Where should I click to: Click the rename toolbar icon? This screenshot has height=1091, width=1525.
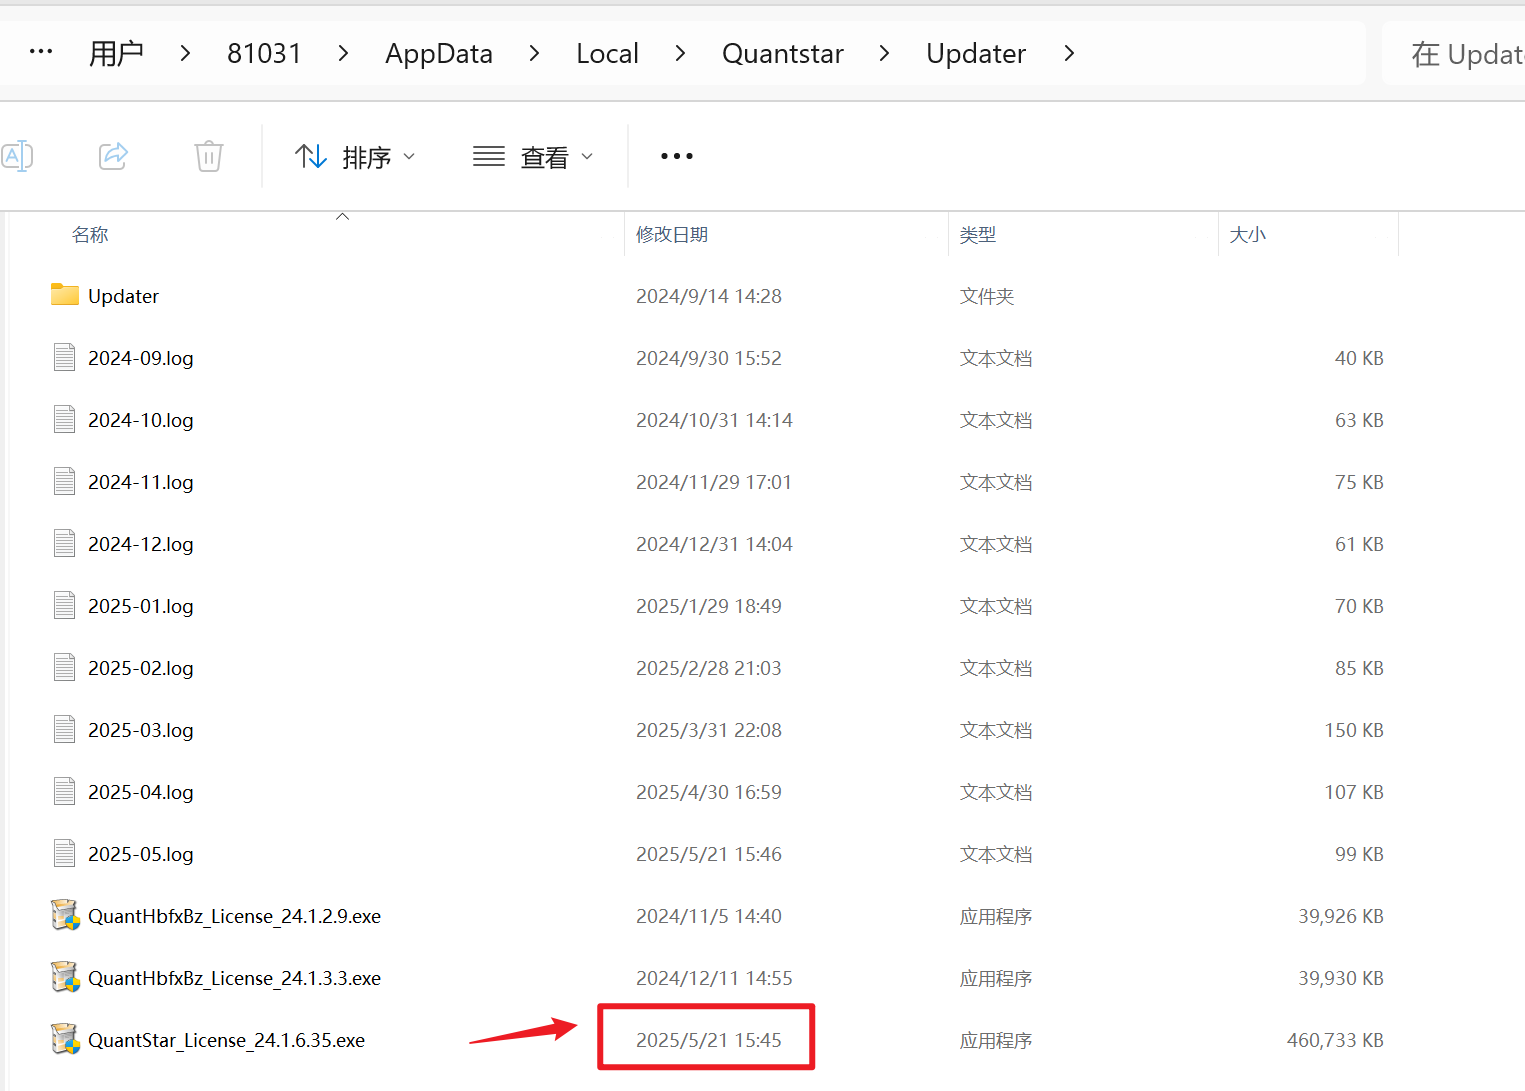coord(17,156)
